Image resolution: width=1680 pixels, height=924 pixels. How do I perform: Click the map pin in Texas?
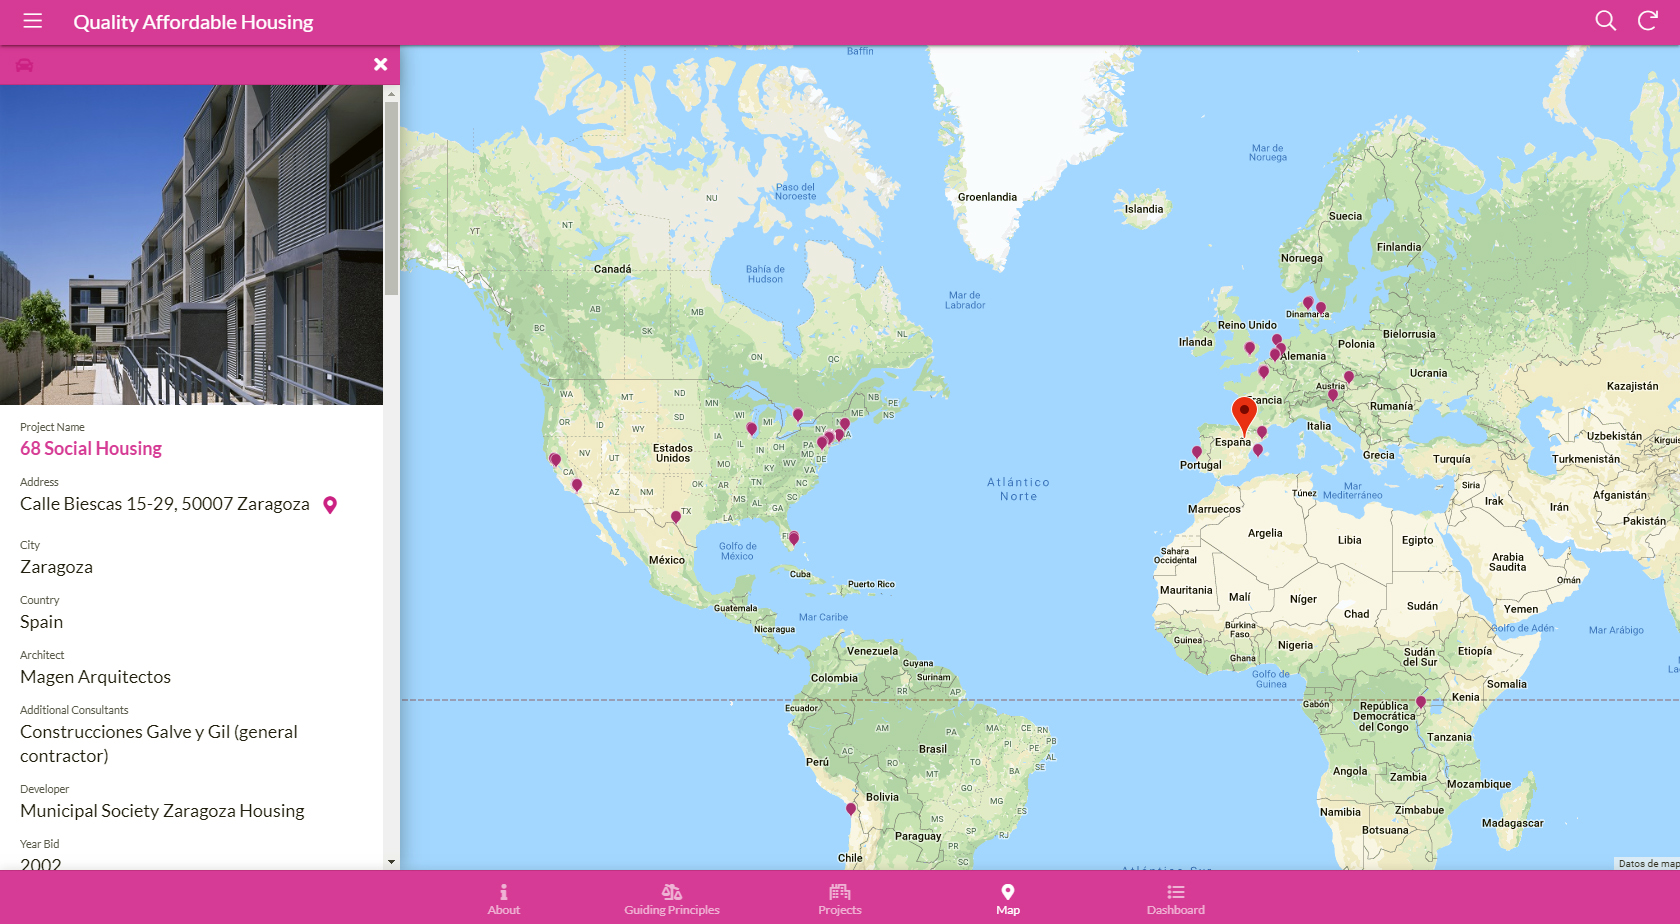[676, 517]
